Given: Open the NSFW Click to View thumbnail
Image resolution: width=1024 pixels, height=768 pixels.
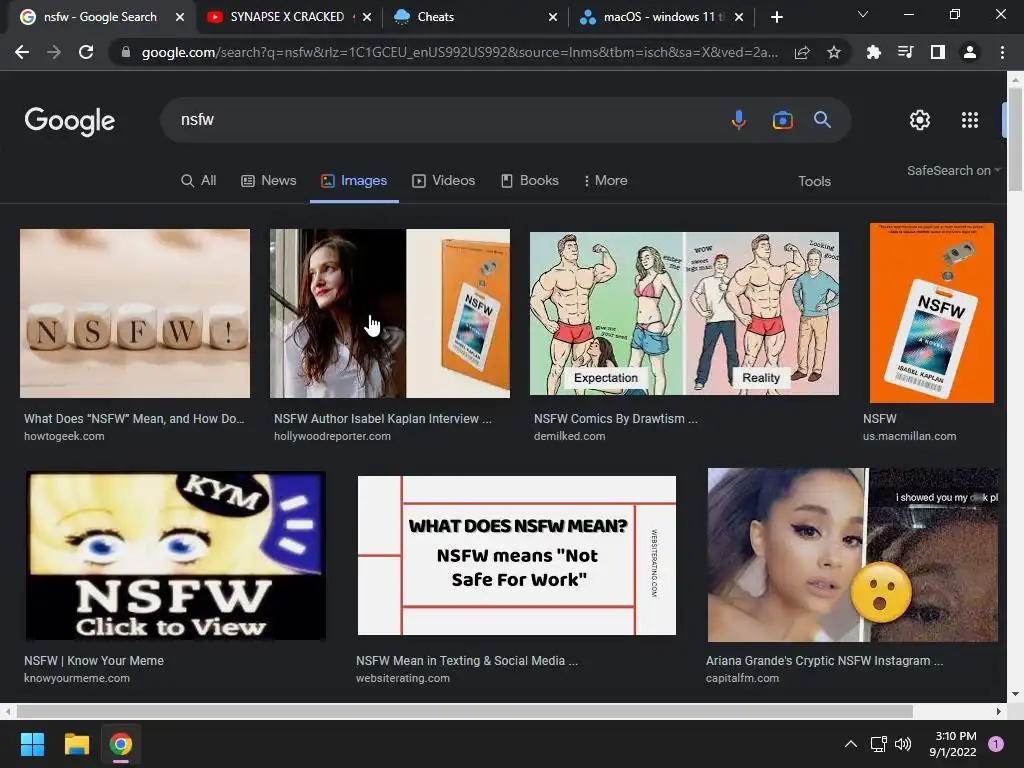Looking at the screenshot, I should pos(175,555).
